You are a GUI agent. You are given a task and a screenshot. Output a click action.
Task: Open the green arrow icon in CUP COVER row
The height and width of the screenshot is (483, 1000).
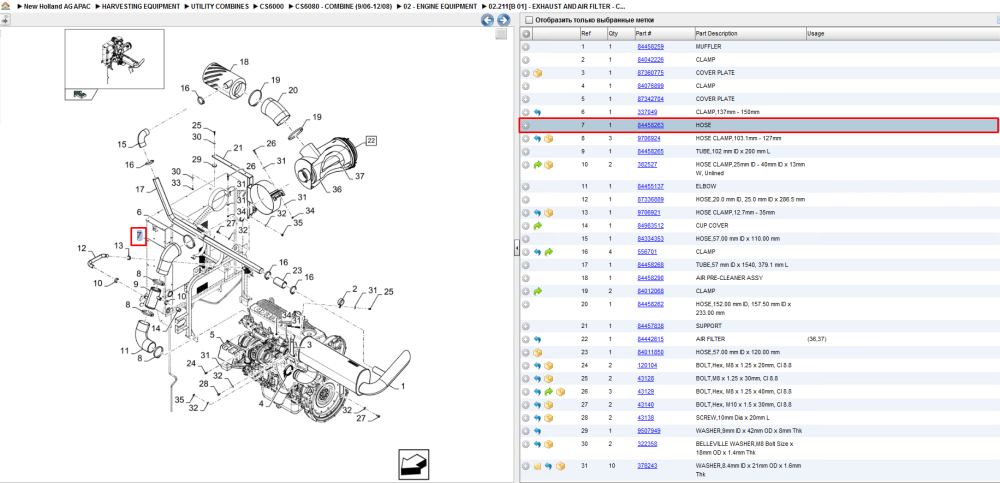coord(537,226)
